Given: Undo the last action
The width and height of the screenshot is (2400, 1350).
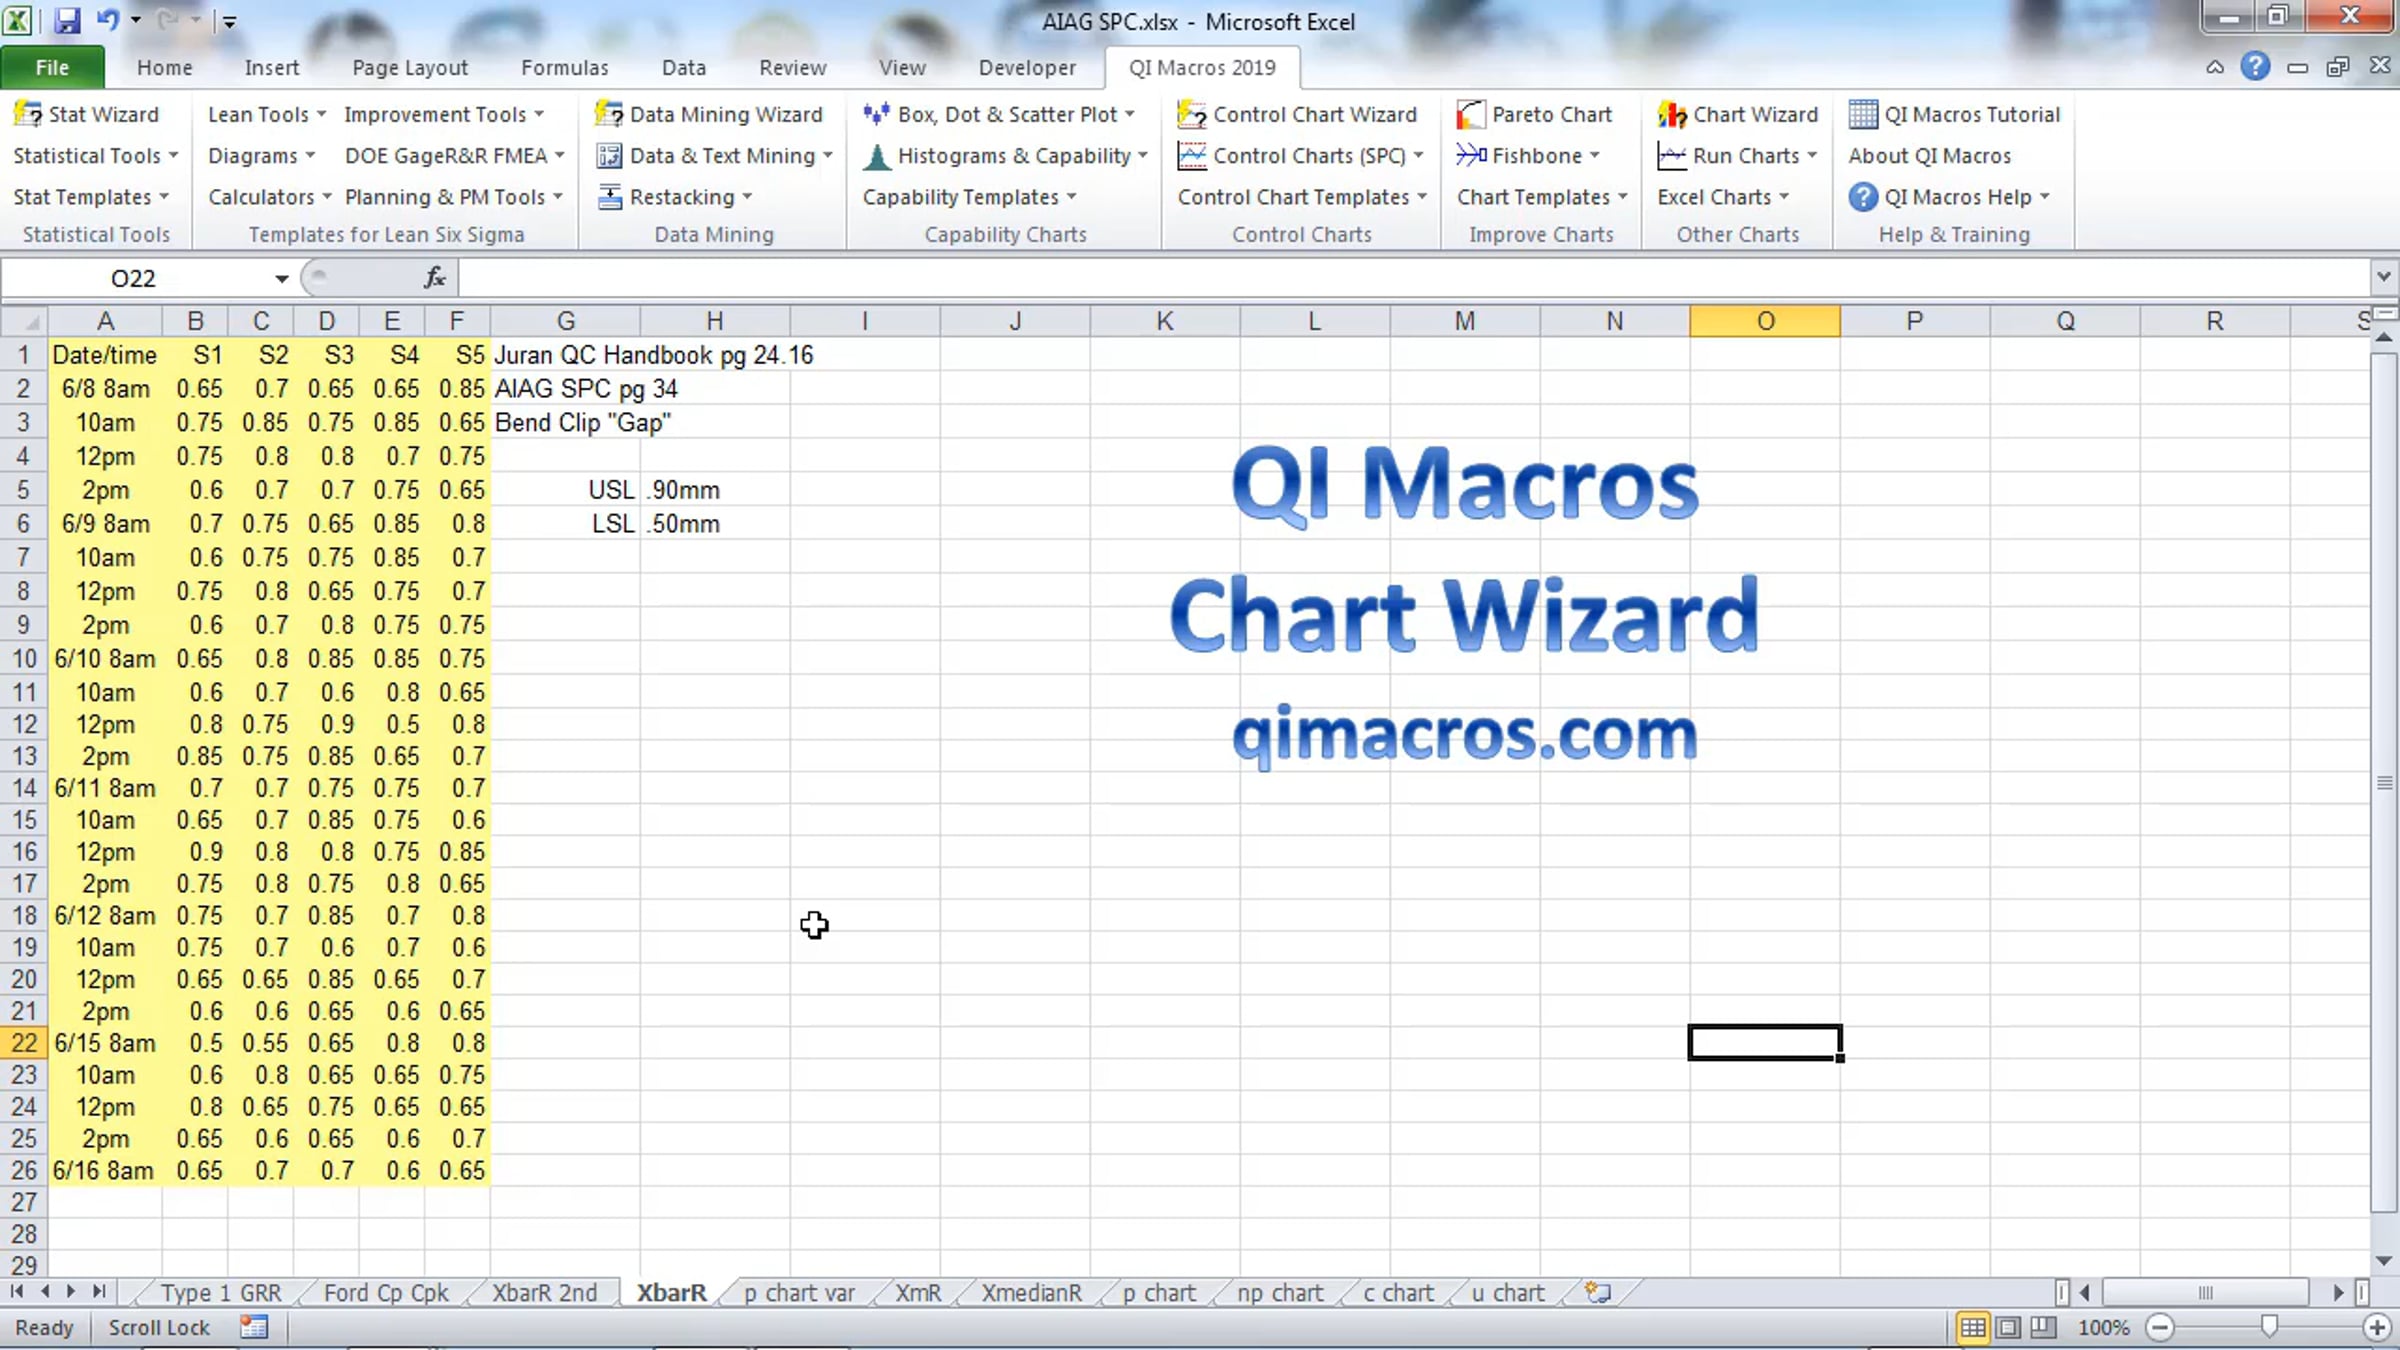Looking at the screenshot, I should [x=107, y=20].
